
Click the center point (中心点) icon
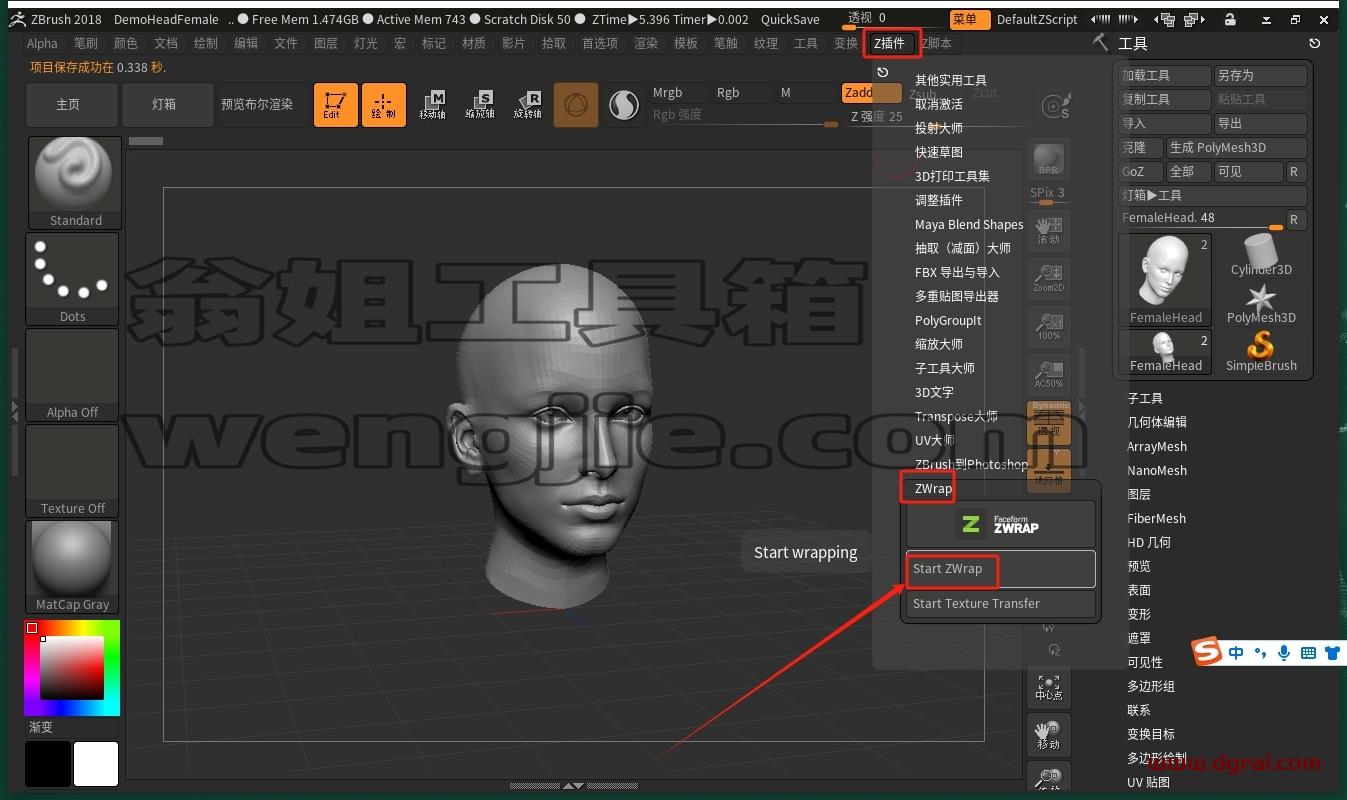pyautogui.click(x=1048, y=686)
